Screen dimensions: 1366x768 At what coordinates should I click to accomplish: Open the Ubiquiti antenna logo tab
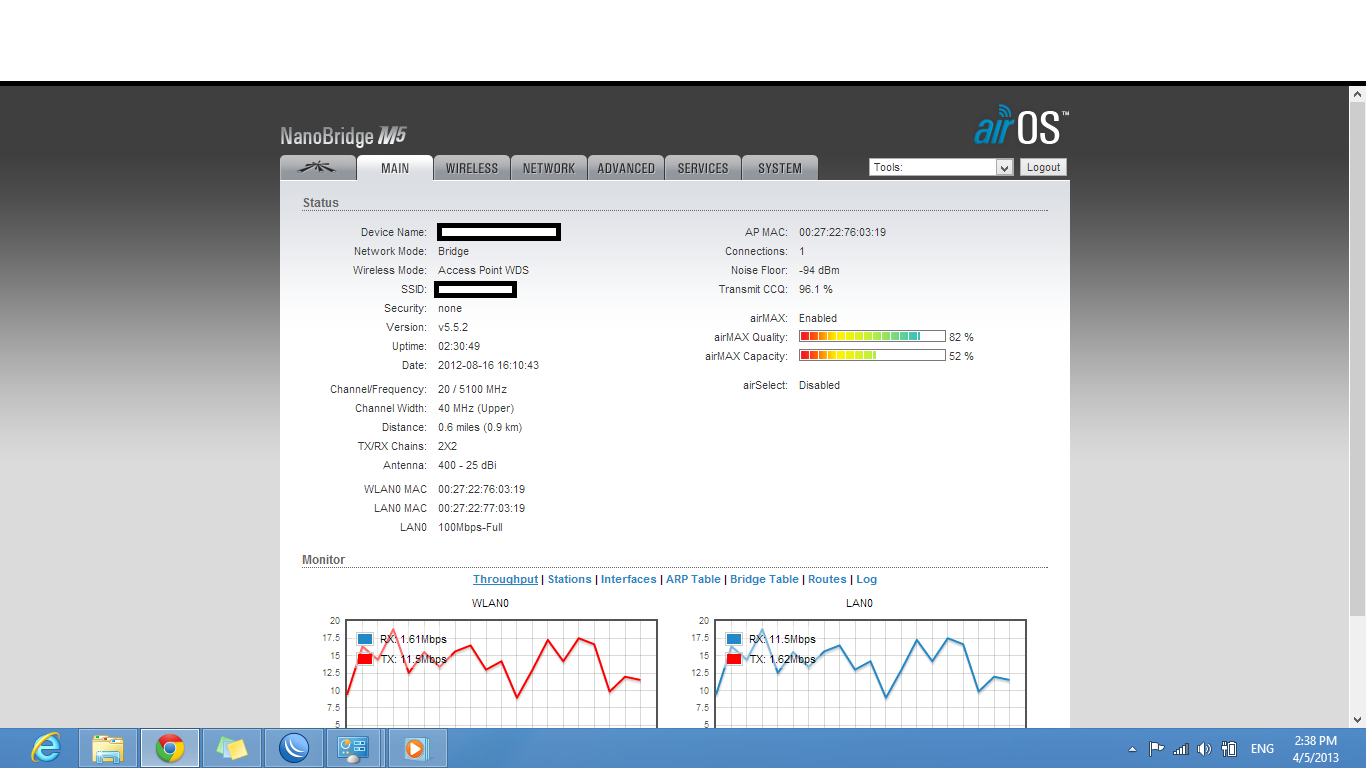pyautogui.click(x=317, y=168)
